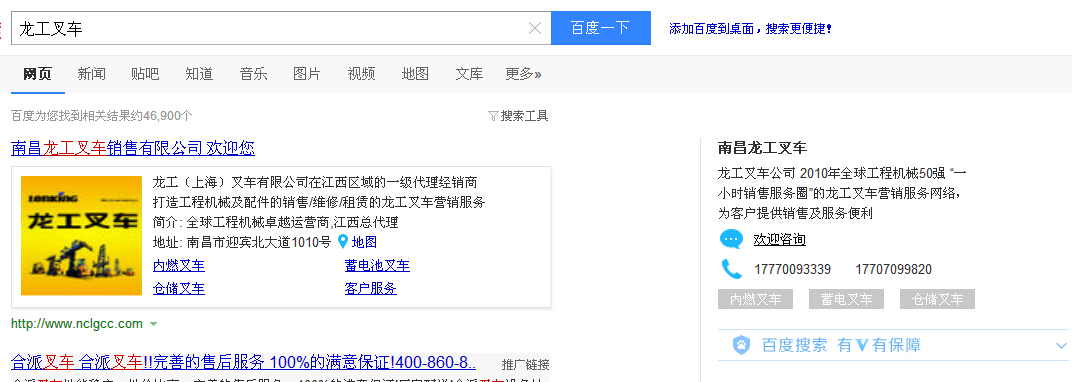Screen dimensions: 1072x382
Task: Open the 蓄电池叉车 sublink
Action: click(377, 266)
